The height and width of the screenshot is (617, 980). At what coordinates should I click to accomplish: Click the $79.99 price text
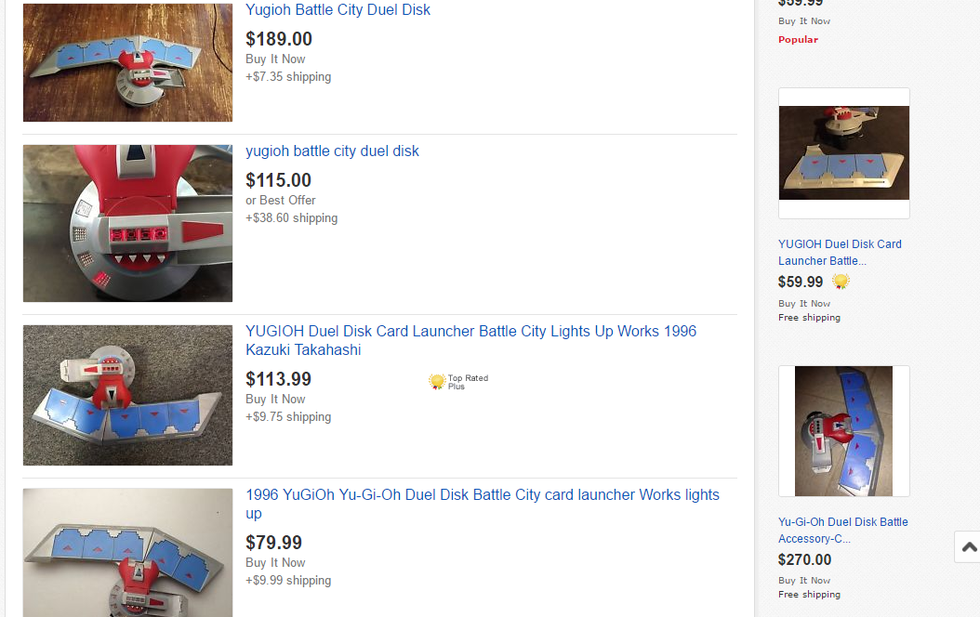click(274, 543)
